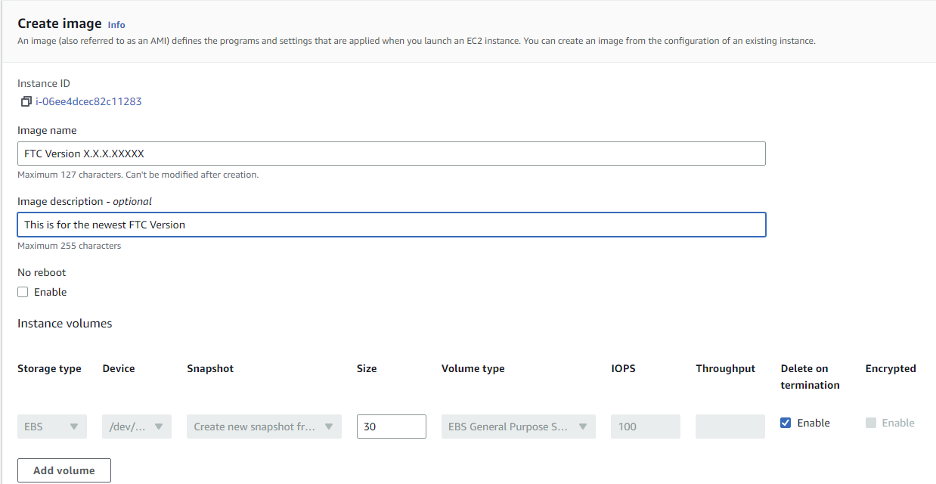Viewport: 936px width, 484px height.
Task: Click the Add volume button
Action: [64, 470]
